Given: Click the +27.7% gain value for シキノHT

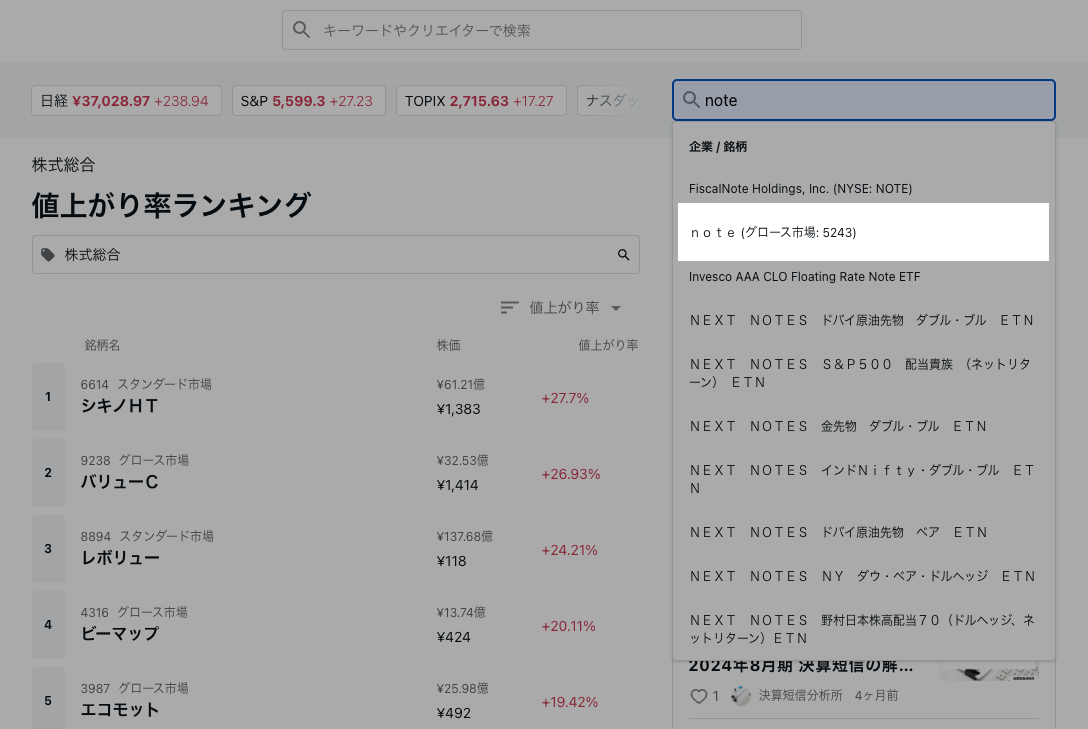Looking at the screenshot, I should pyautogui.click(x=565, y=398).
